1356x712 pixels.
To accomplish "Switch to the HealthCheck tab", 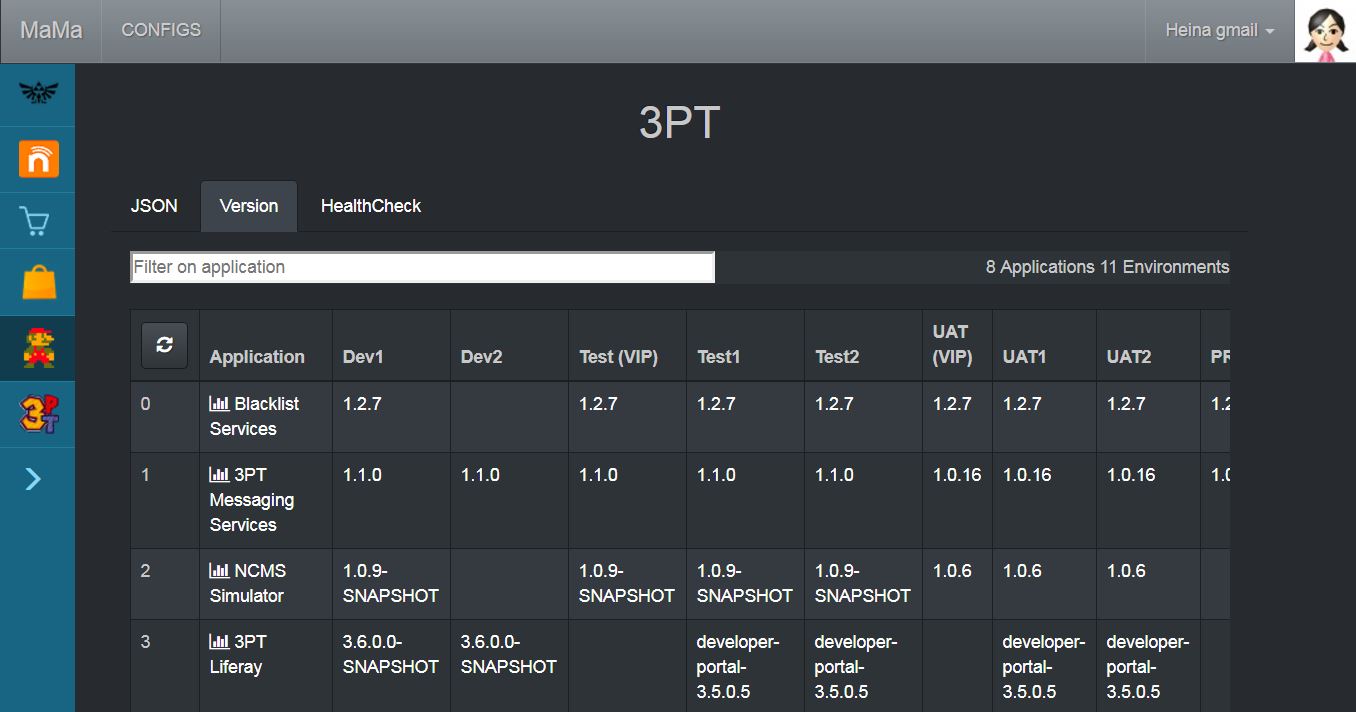I will point(370,205).
